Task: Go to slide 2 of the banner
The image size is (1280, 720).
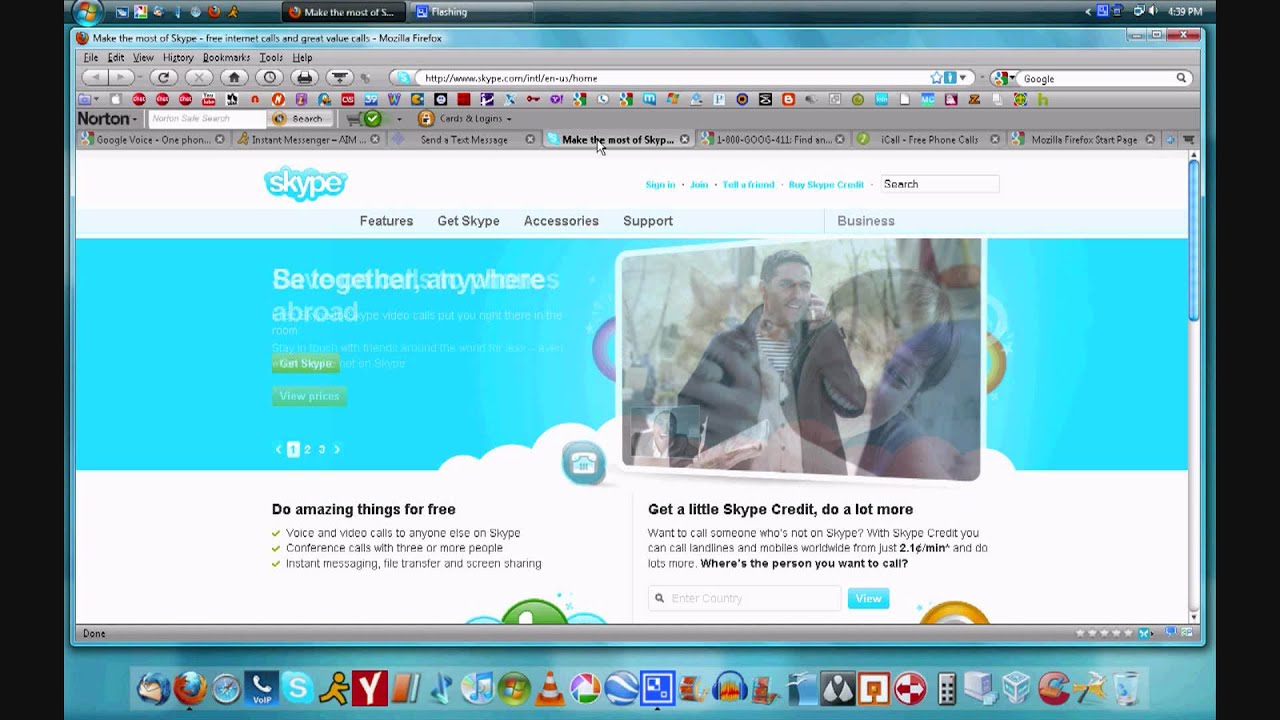Action: (307, 450)
